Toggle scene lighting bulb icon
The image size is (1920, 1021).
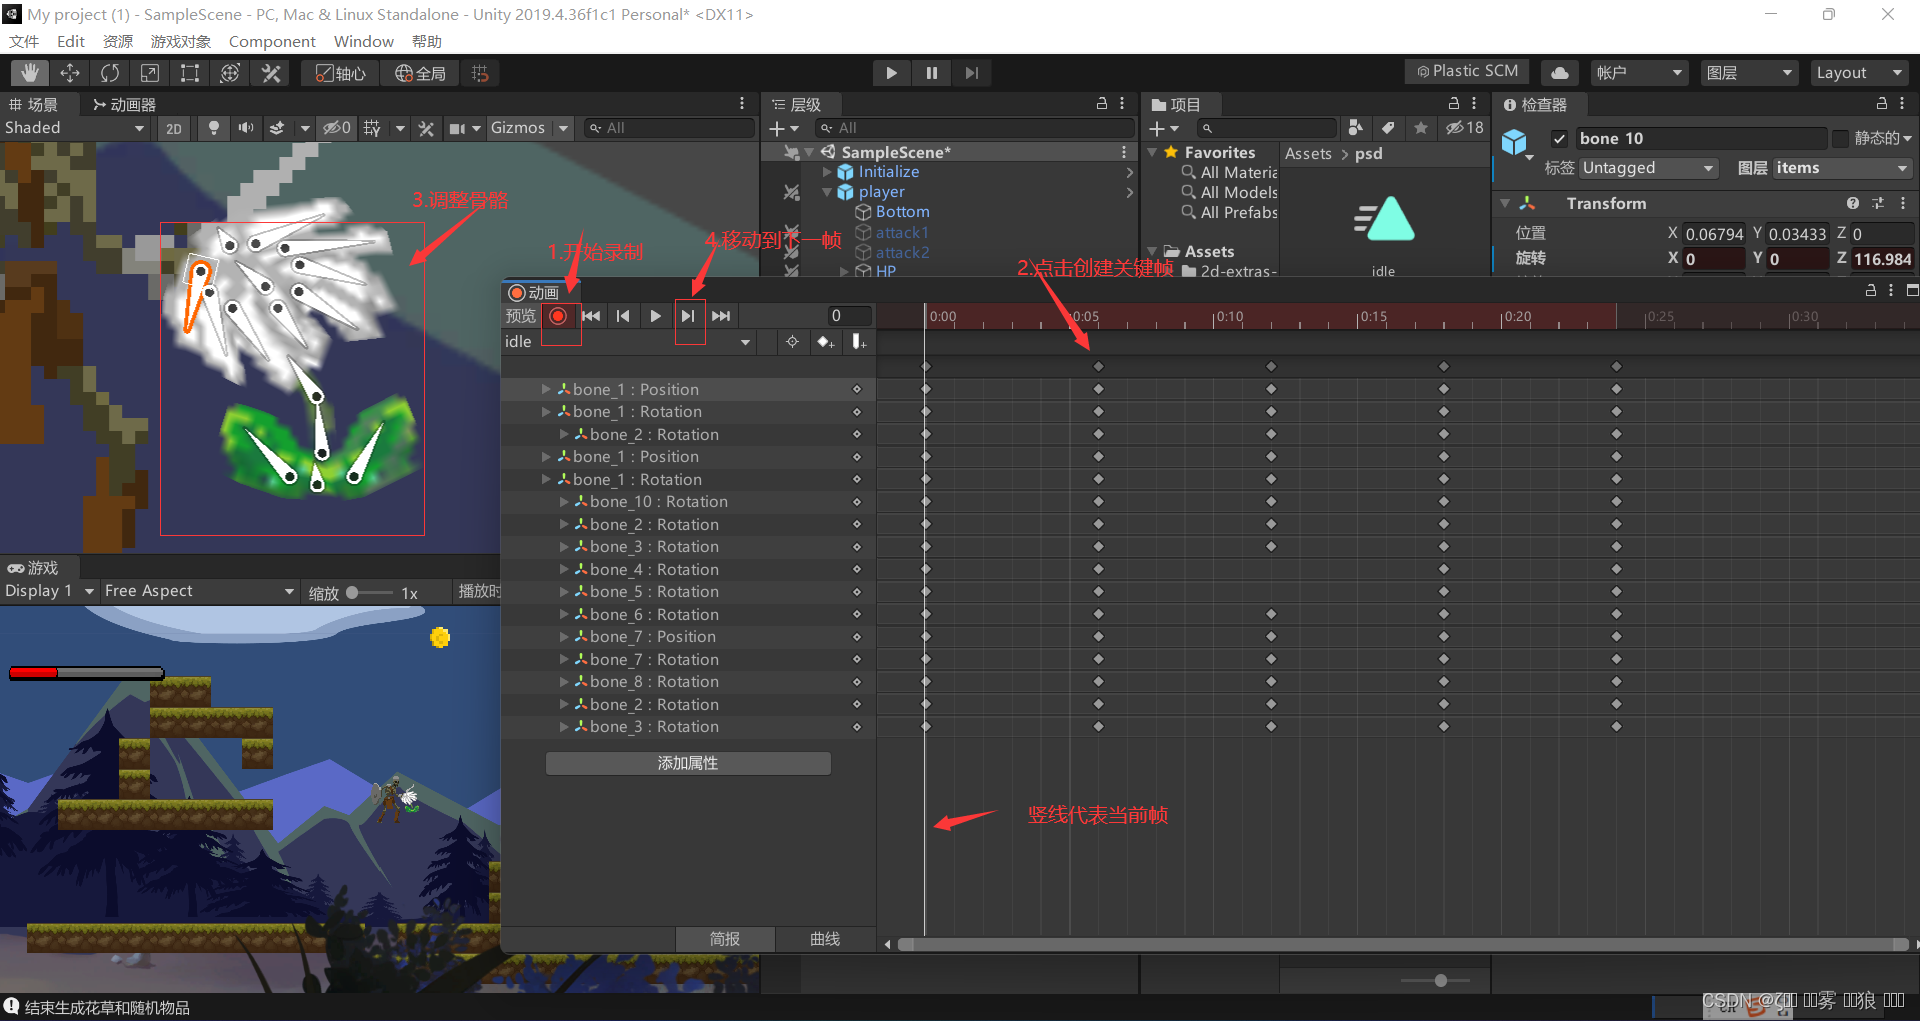click(x=213, y=128)
